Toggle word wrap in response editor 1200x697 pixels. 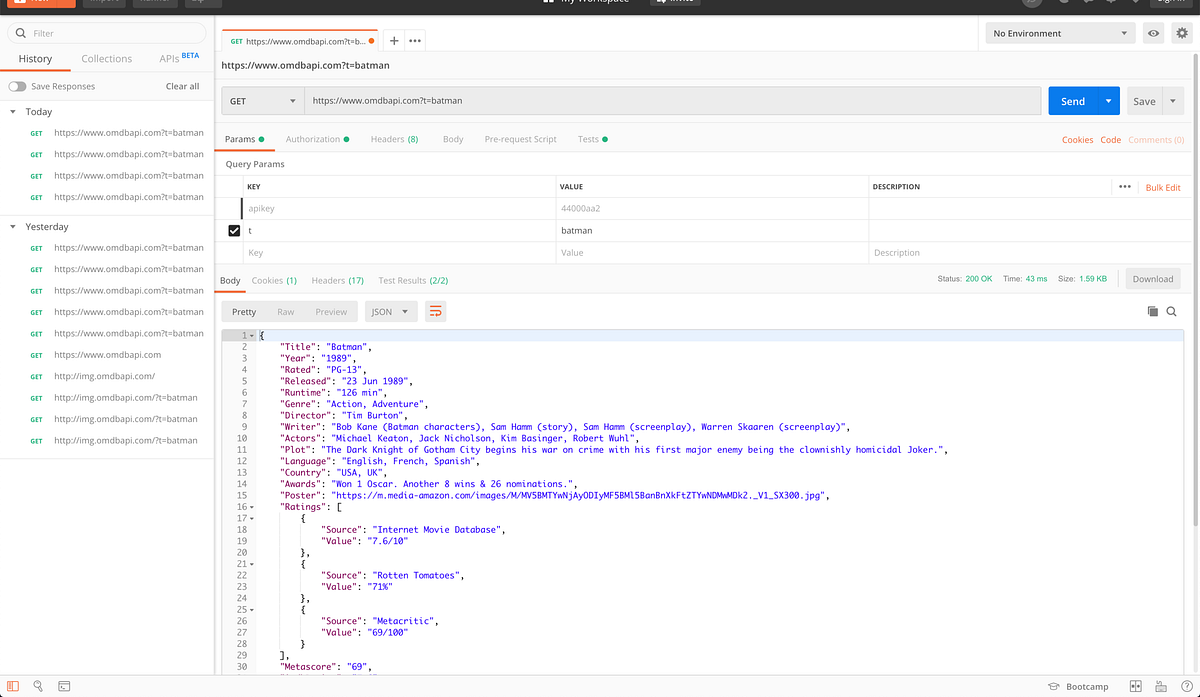(435, 311)
